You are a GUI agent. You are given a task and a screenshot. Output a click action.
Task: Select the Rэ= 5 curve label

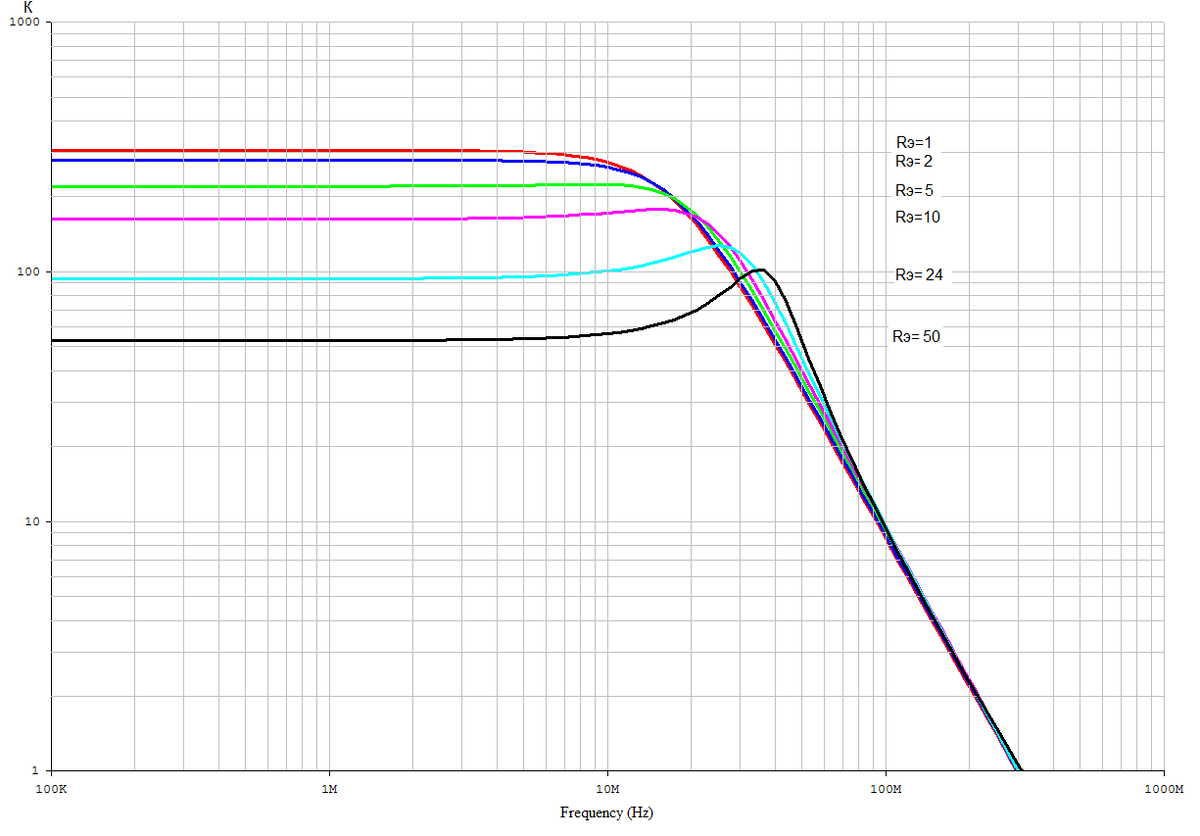914,191
